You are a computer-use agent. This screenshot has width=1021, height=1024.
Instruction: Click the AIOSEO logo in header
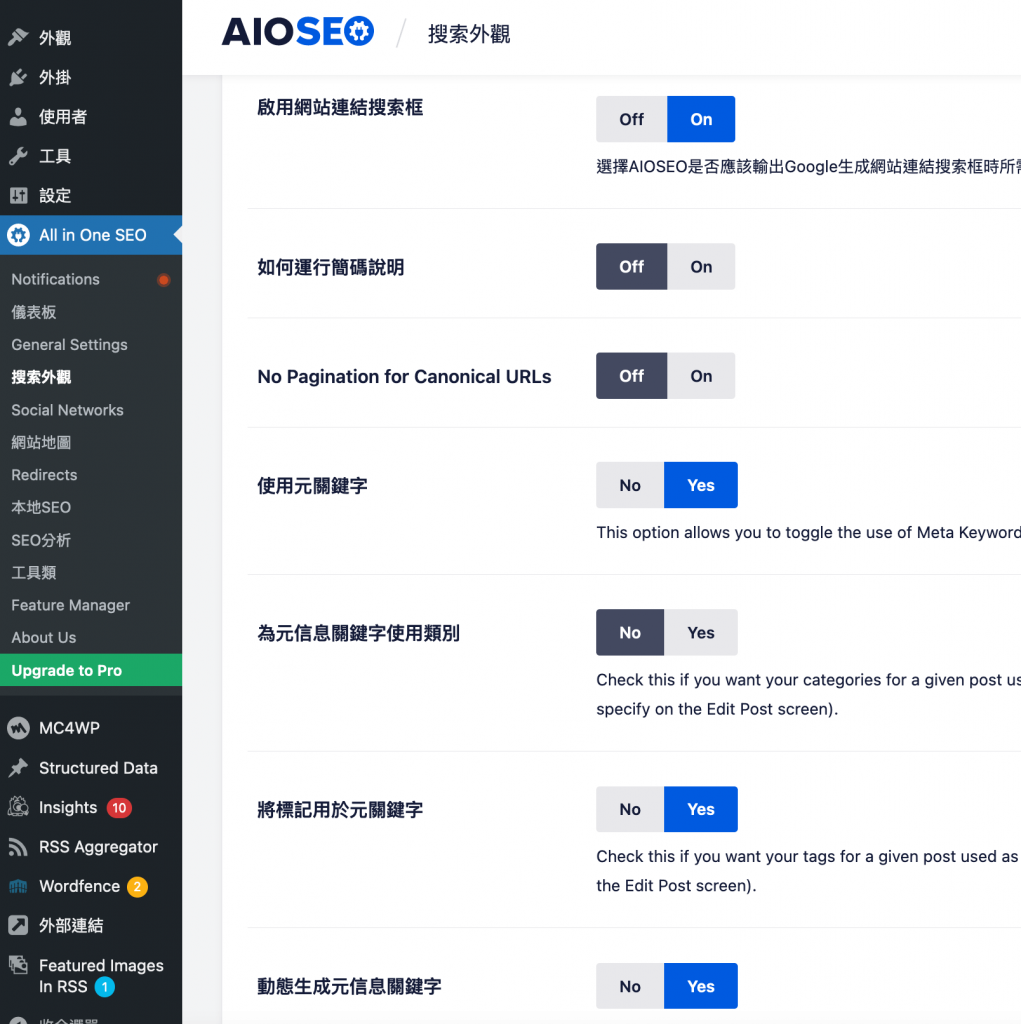tap(298, 32)
